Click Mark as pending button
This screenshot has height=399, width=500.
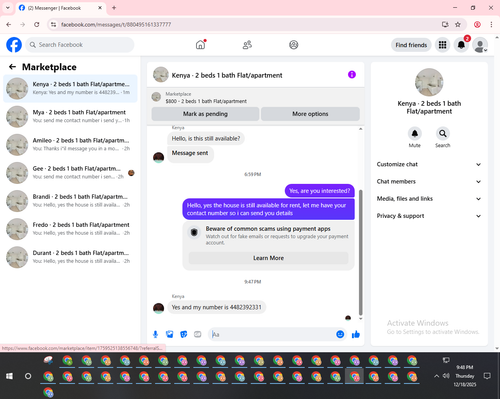point(205,114)
